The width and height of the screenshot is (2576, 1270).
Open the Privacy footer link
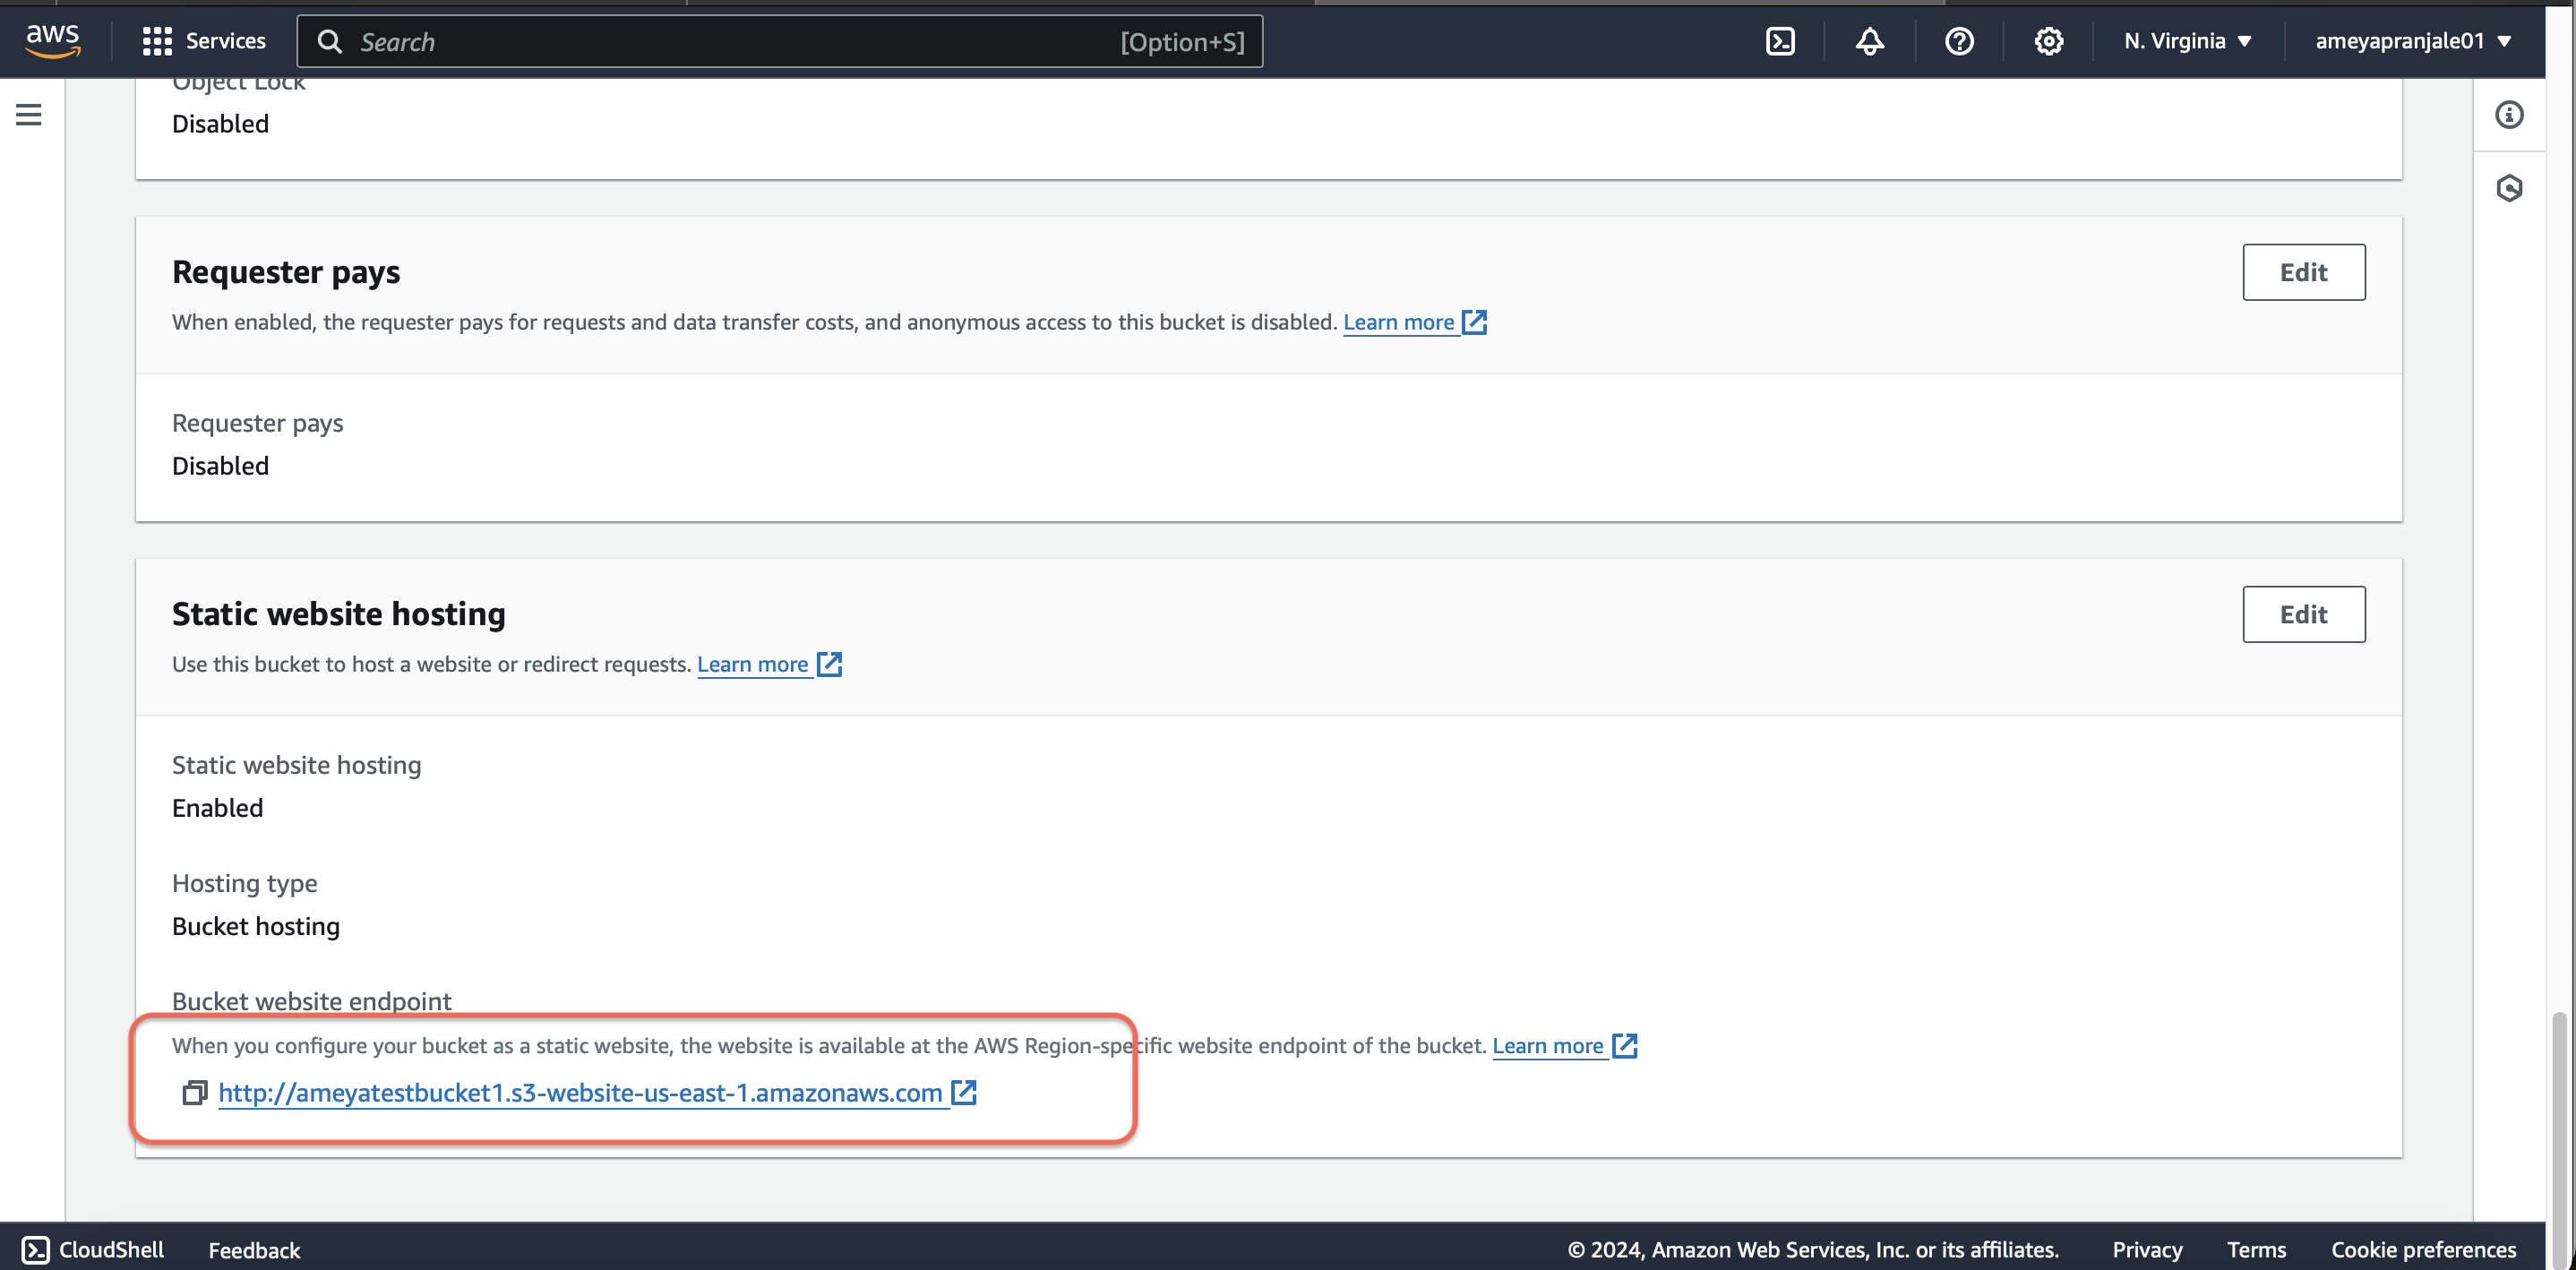point(2147,1249)
